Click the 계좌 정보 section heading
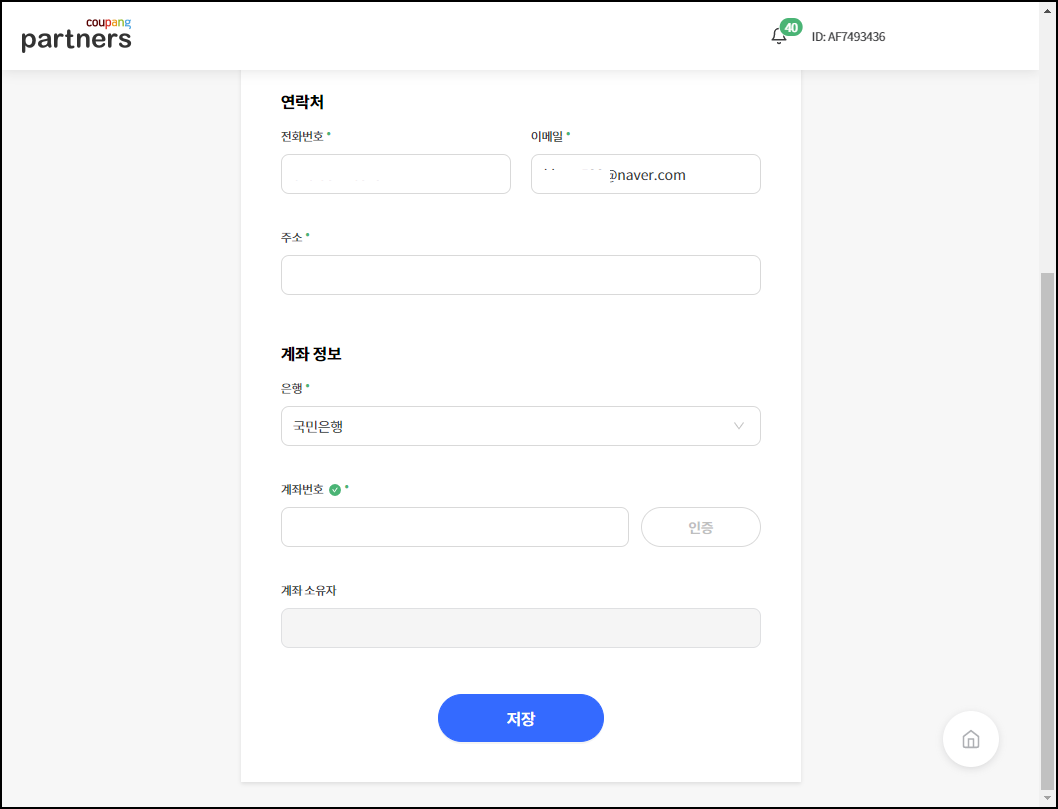Screen dimensions: 1058x809 click(x=311, y=354)
